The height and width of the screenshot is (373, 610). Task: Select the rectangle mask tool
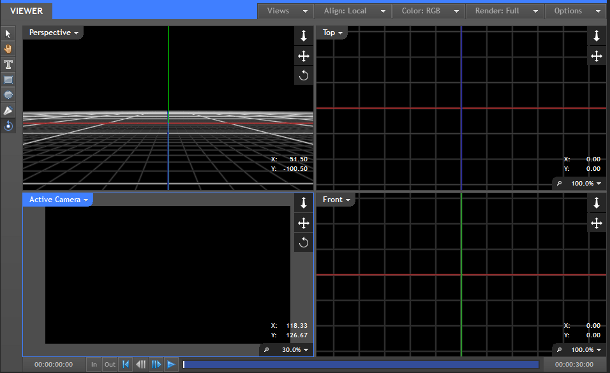tap(8, 80)
